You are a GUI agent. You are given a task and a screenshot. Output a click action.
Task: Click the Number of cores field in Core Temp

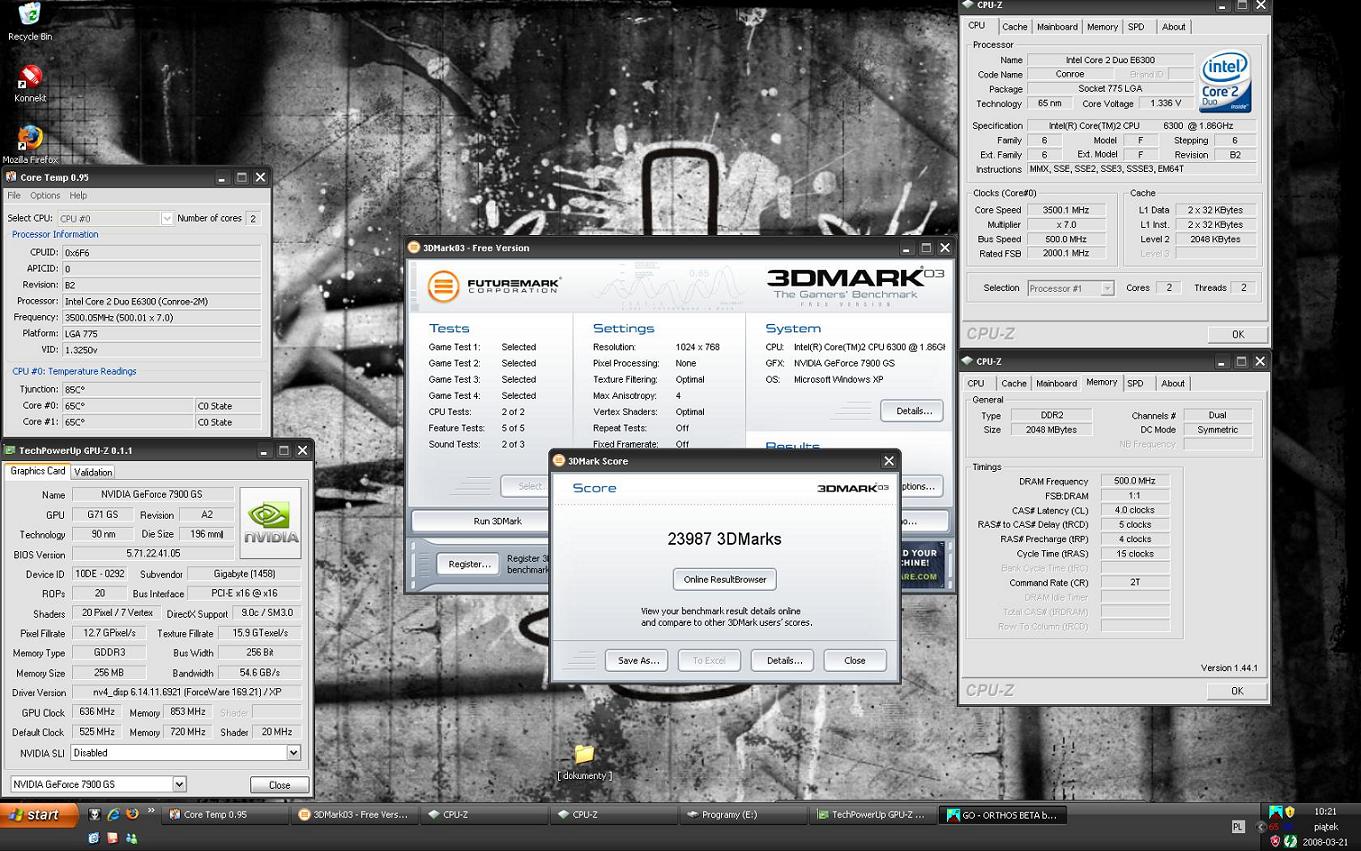[x=253, y=218]
